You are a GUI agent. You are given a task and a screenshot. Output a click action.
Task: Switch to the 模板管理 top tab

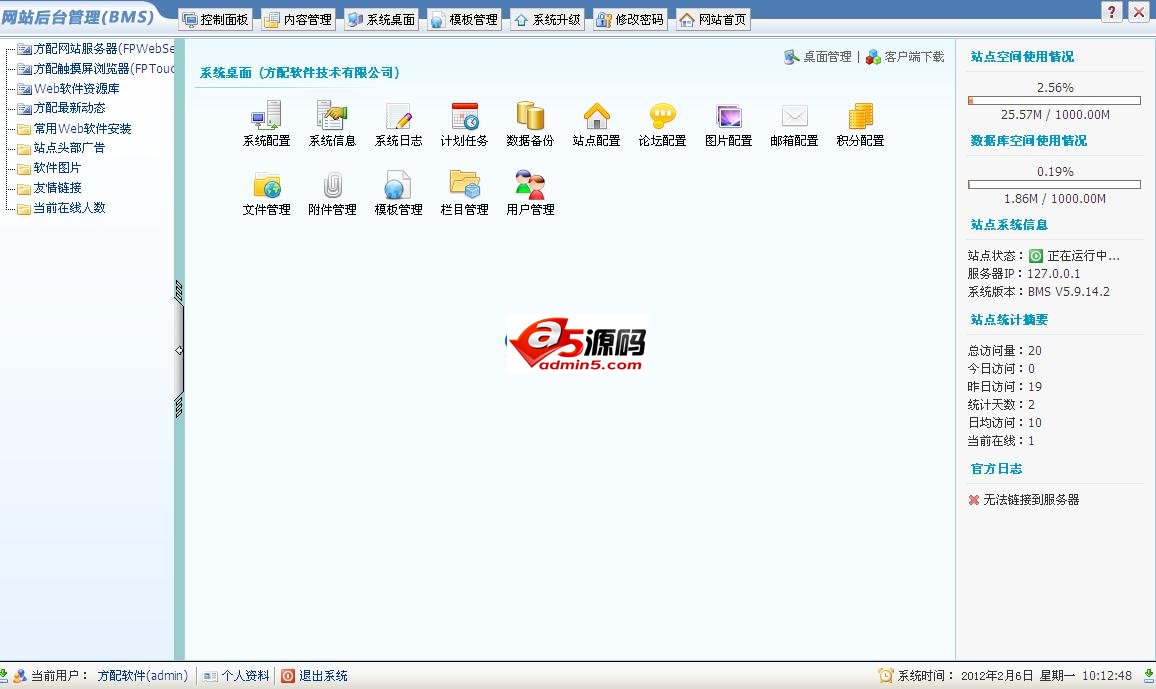464,20
